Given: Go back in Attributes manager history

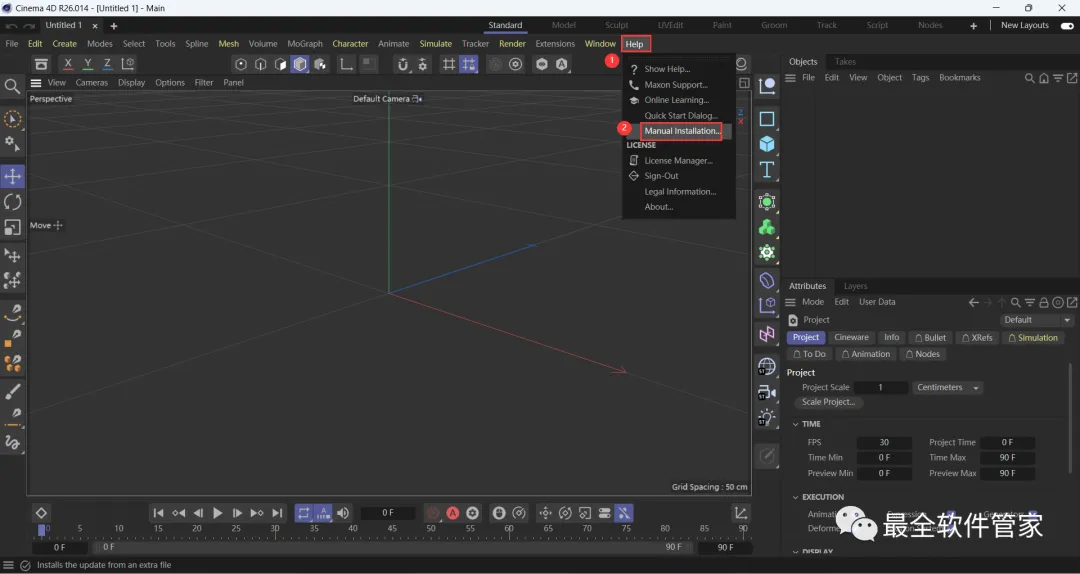Looking at the screenshot, I should click(973, 303).
